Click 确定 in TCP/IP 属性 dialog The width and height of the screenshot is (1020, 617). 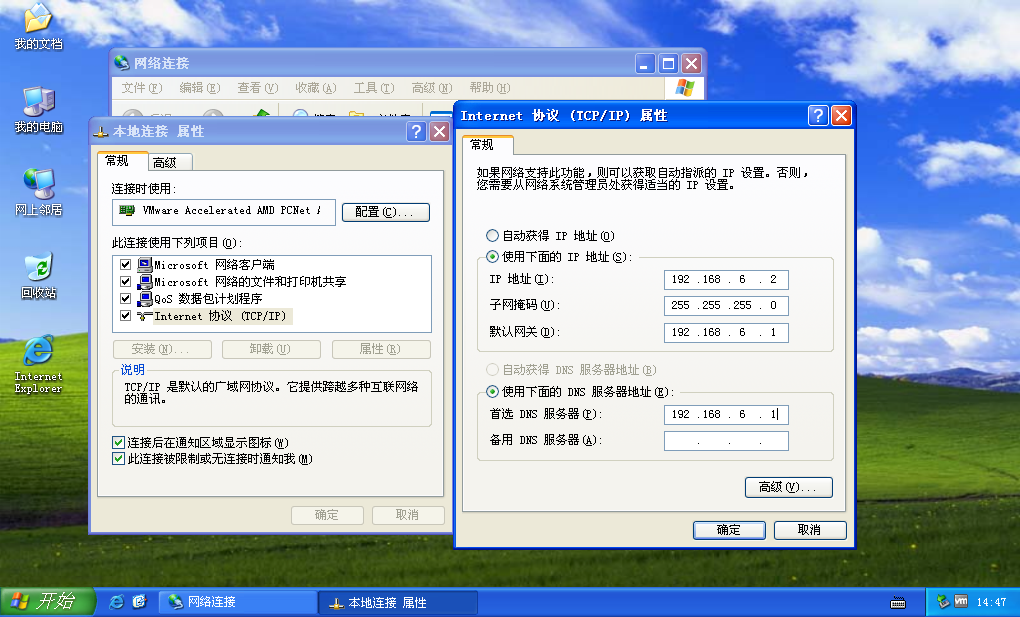pyautogui.click(x=729, y=530)
